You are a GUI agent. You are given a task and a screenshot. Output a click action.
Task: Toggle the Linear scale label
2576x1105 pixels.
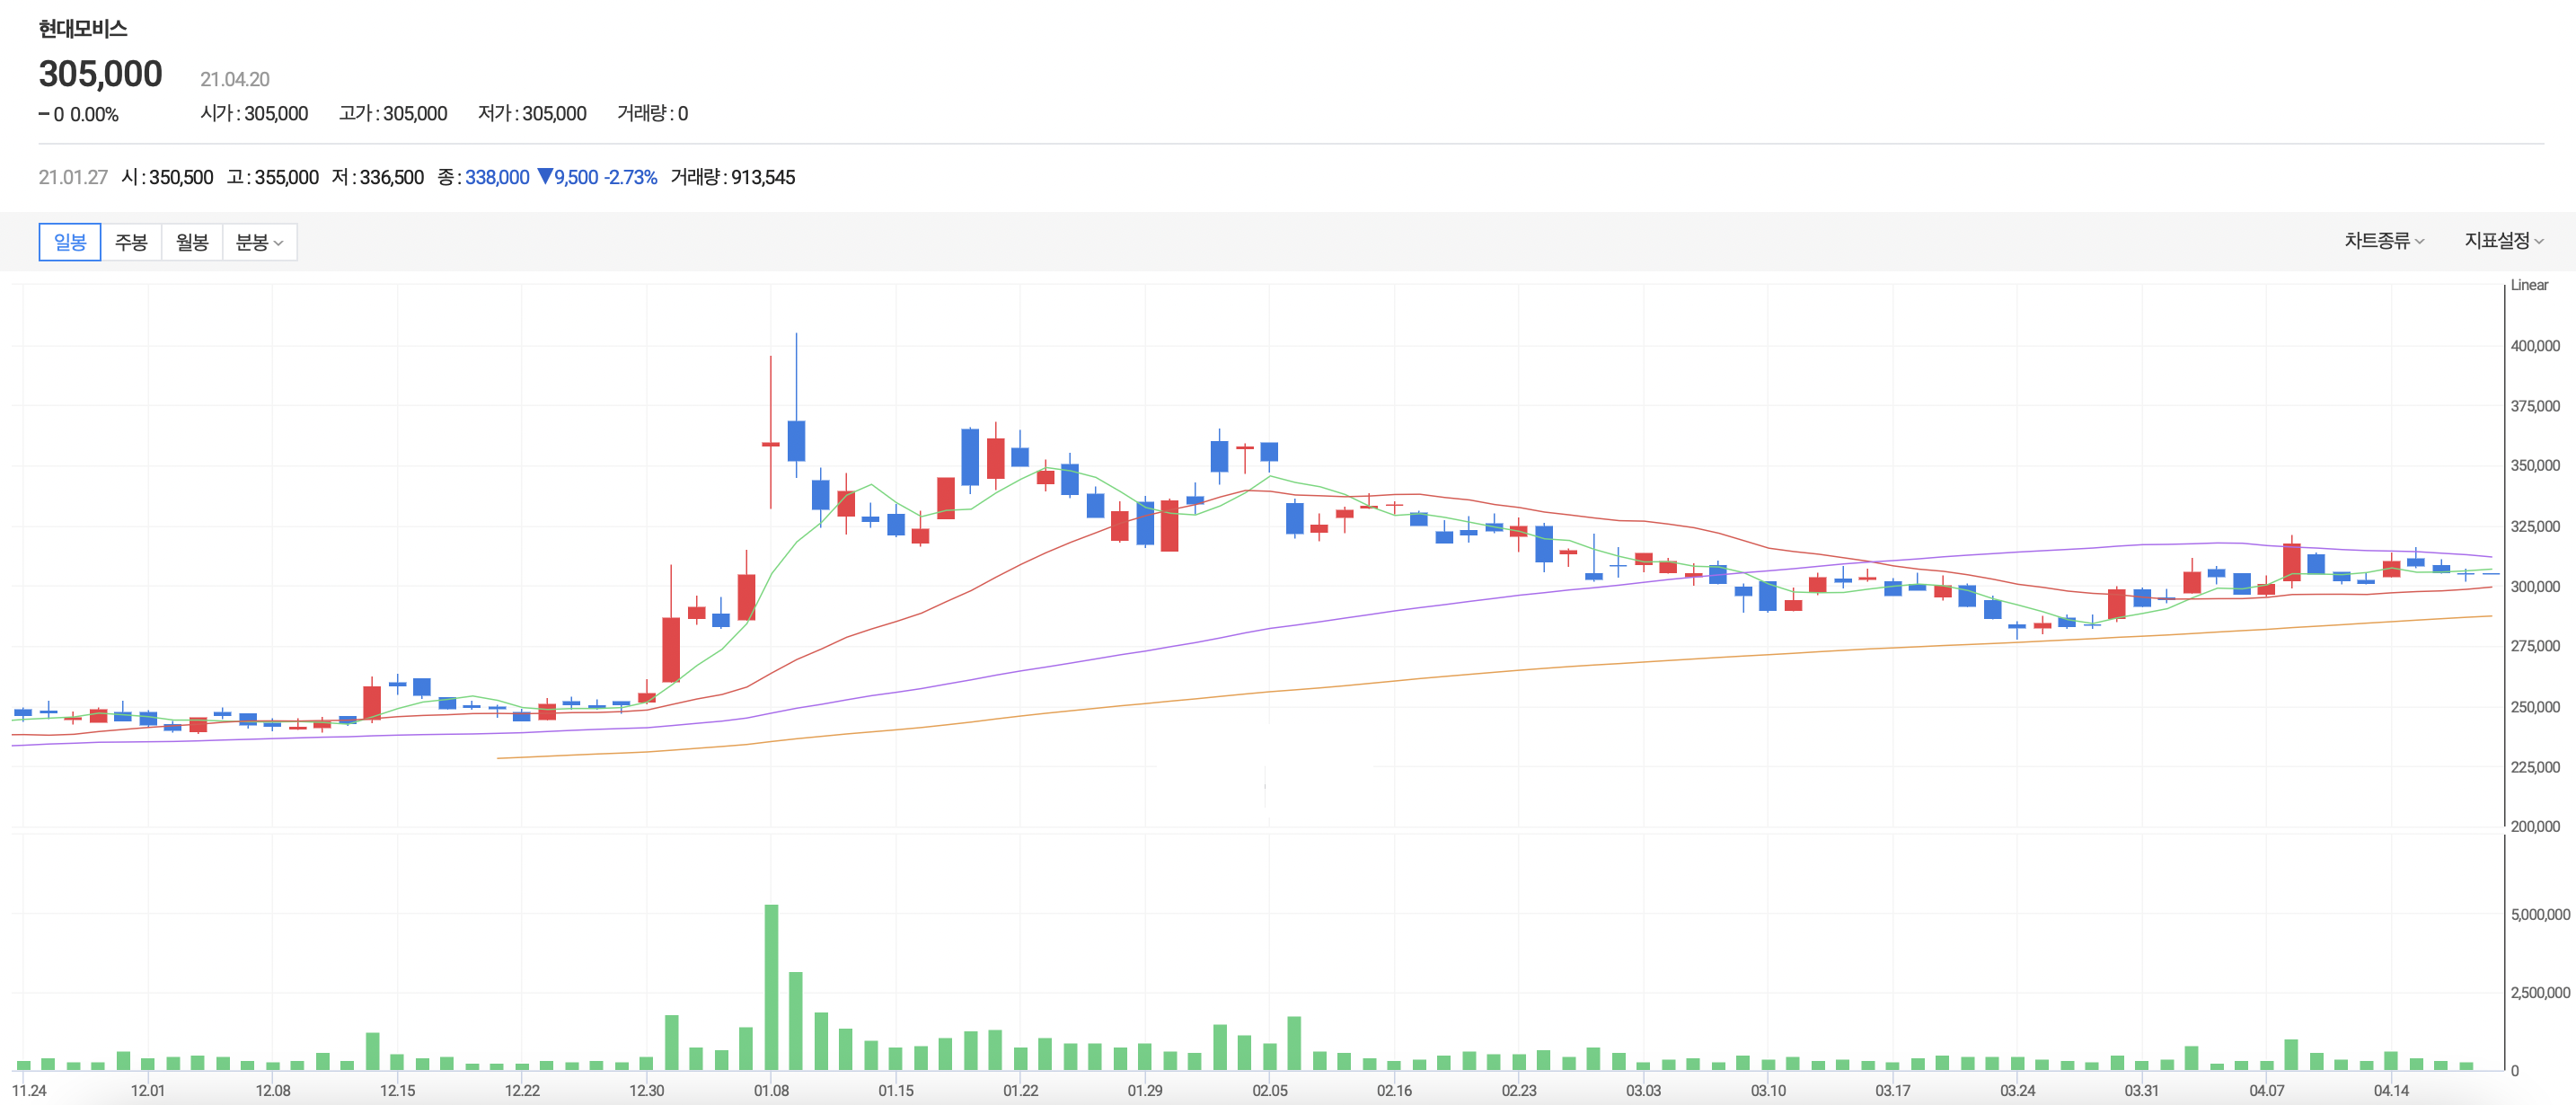pyautogui.click(x=2529, y=285)
